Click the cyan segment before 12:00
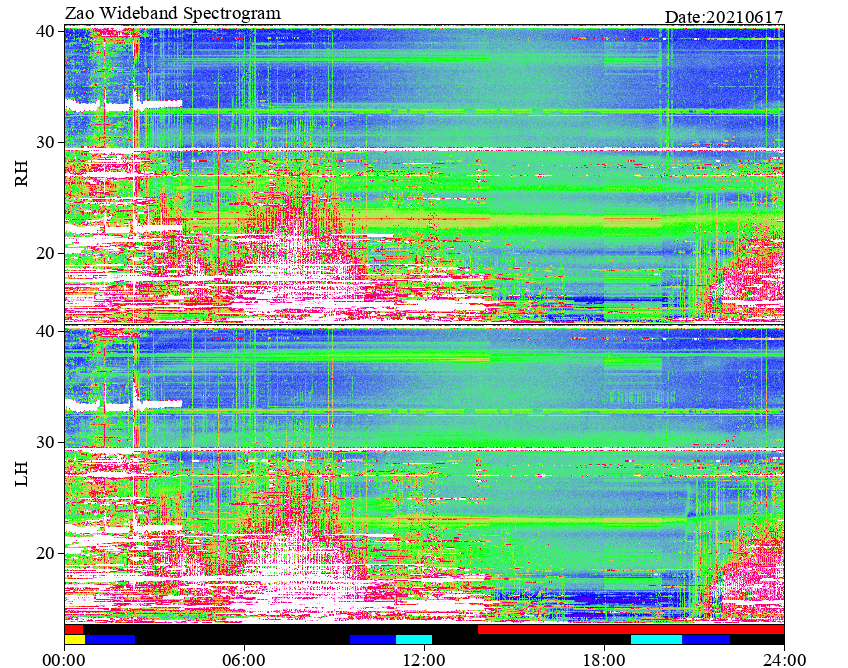 click(x=414, y=639)
